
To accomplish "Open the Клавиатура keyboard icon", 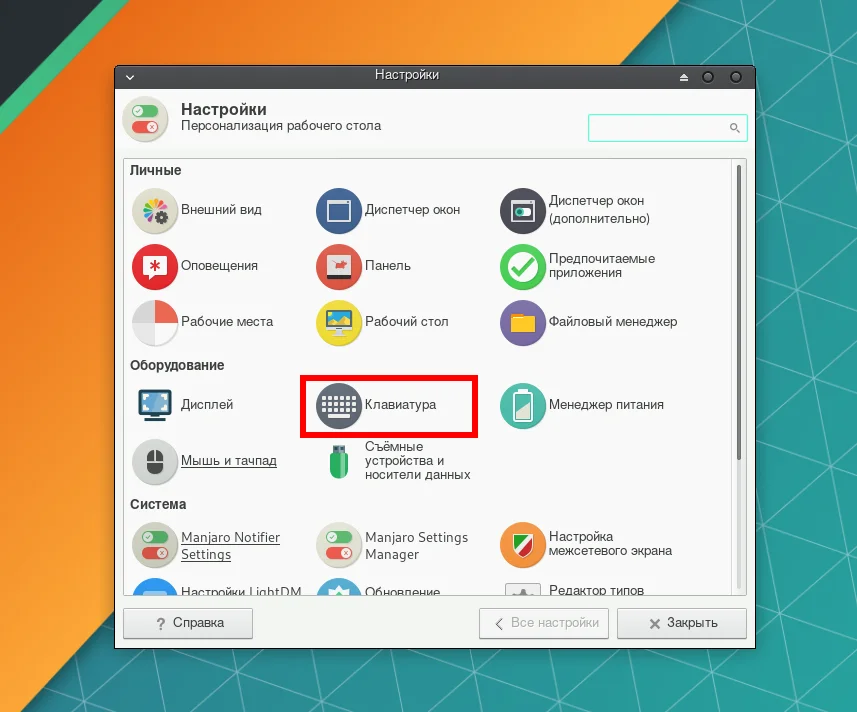I will coord(339,405).
